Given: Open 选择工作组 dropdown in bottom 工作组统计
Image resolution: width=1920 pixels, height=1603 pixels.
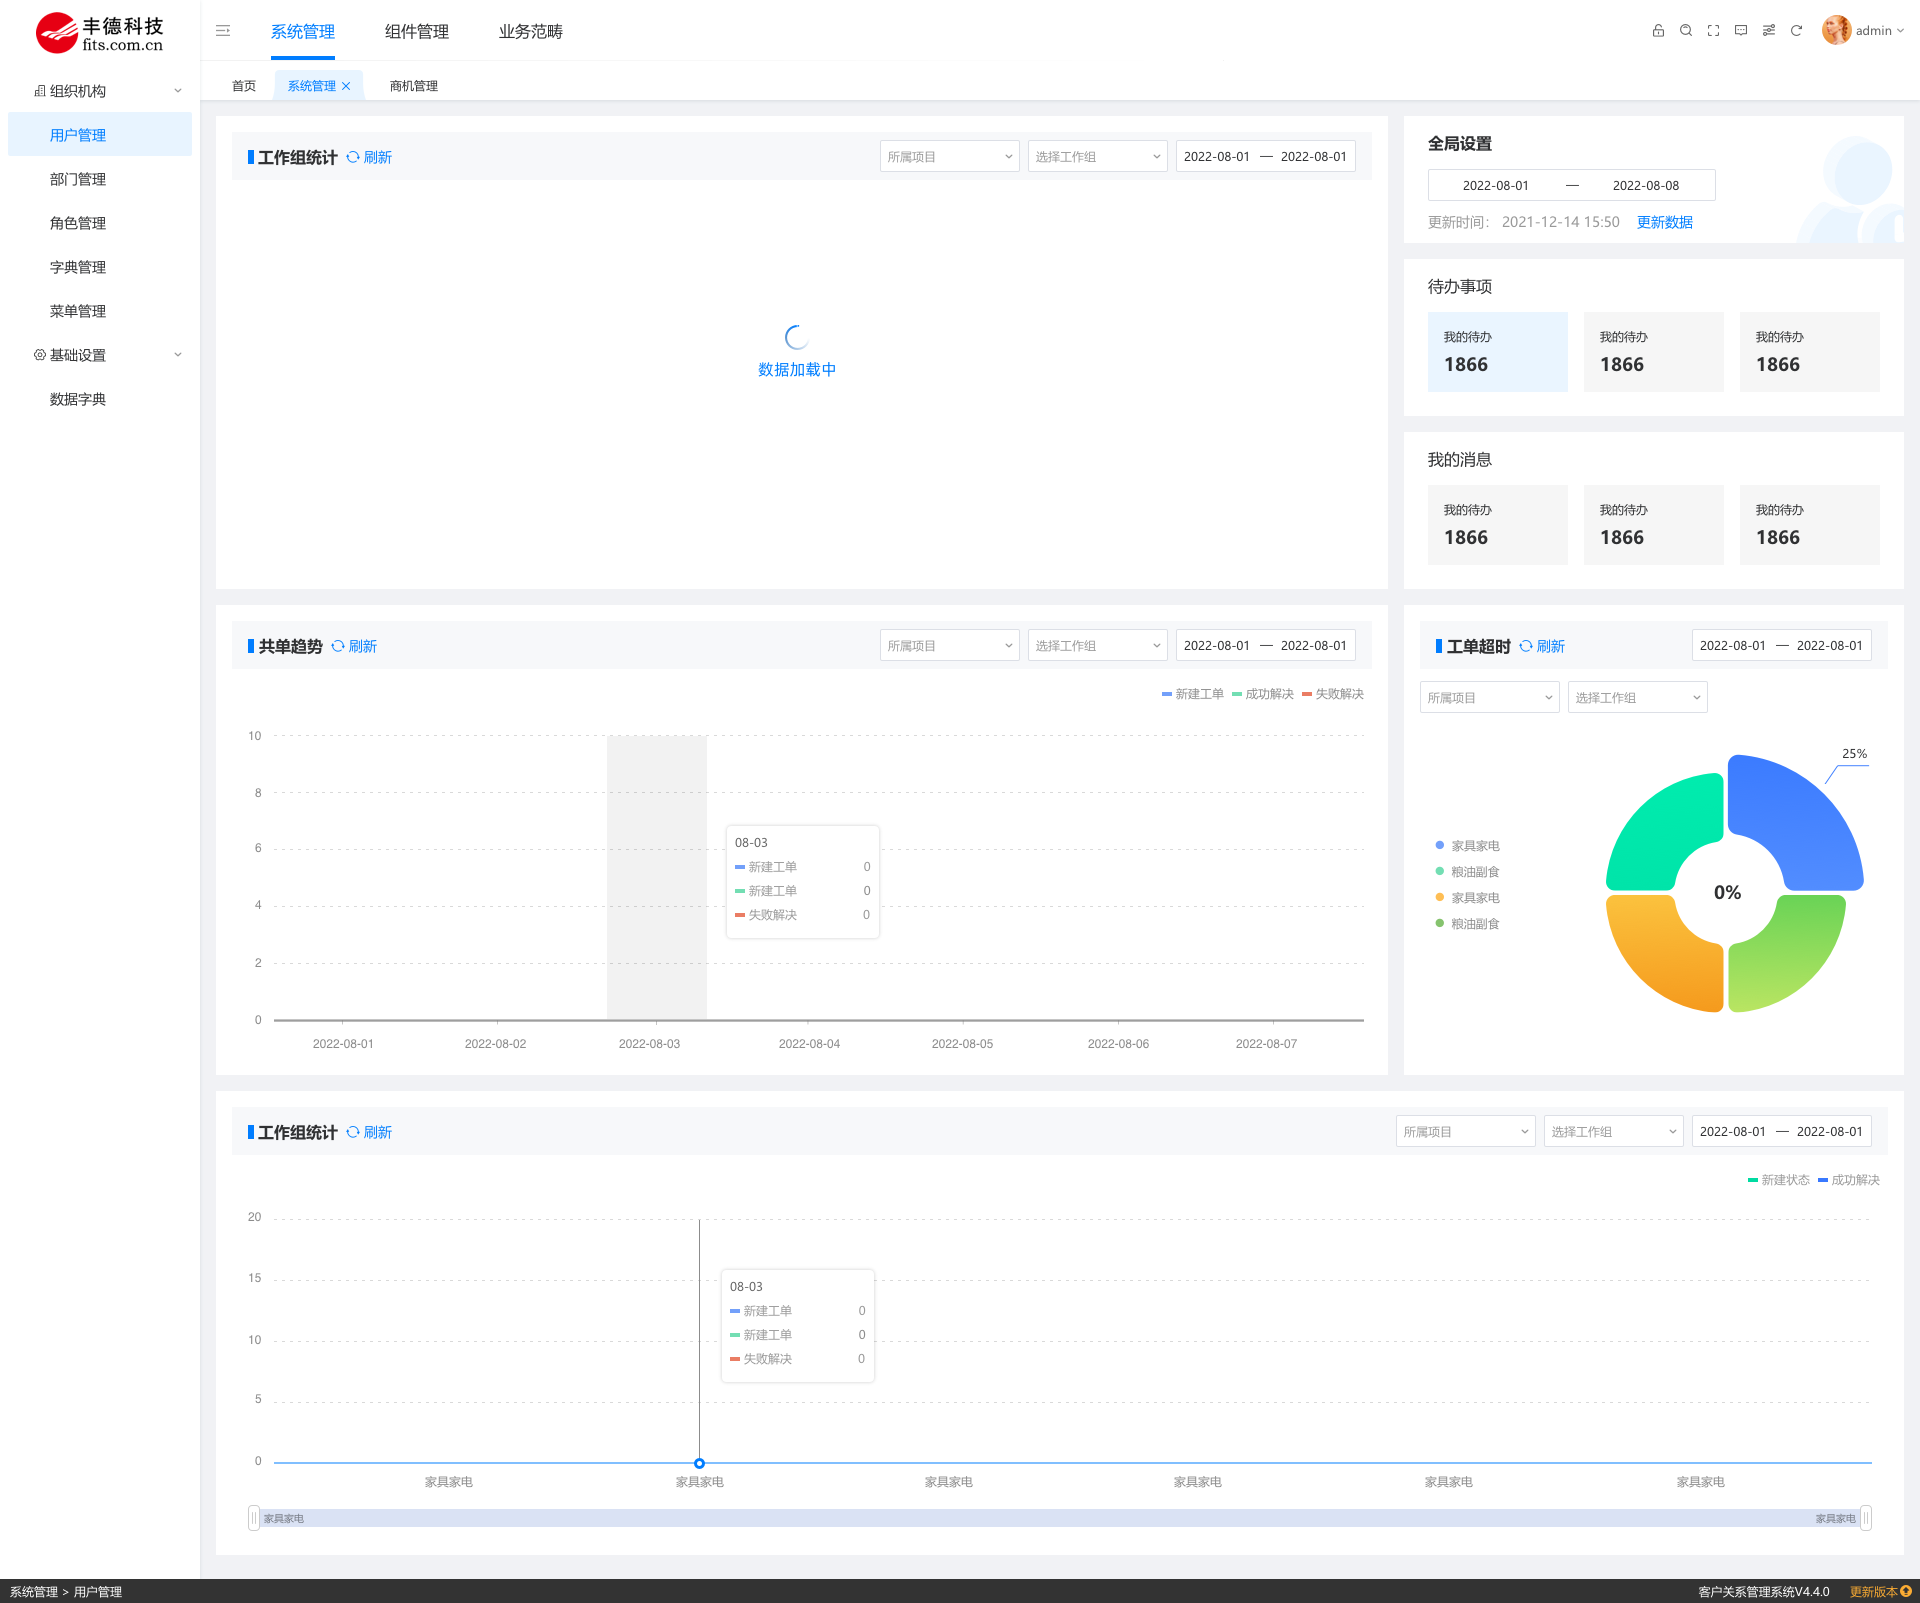Looking at the screenshot, I should (x=1614, y=1132).
